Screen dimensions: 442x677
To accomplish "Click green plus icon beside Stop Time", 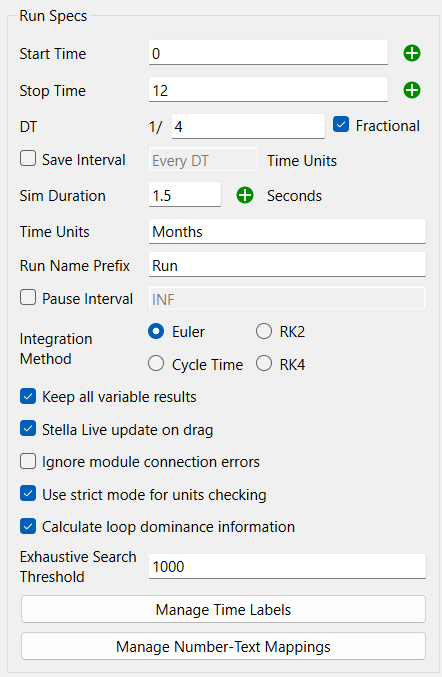I will tap(412, 90).
